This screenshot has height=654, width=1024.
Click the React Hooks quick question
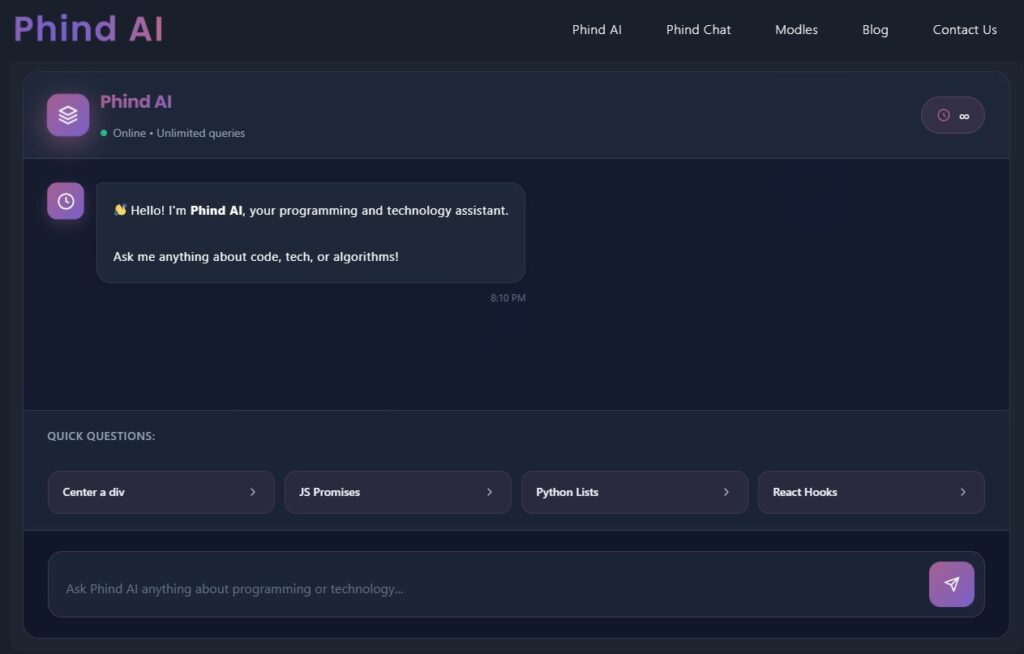pyautogui.click(x=871, y=492)
